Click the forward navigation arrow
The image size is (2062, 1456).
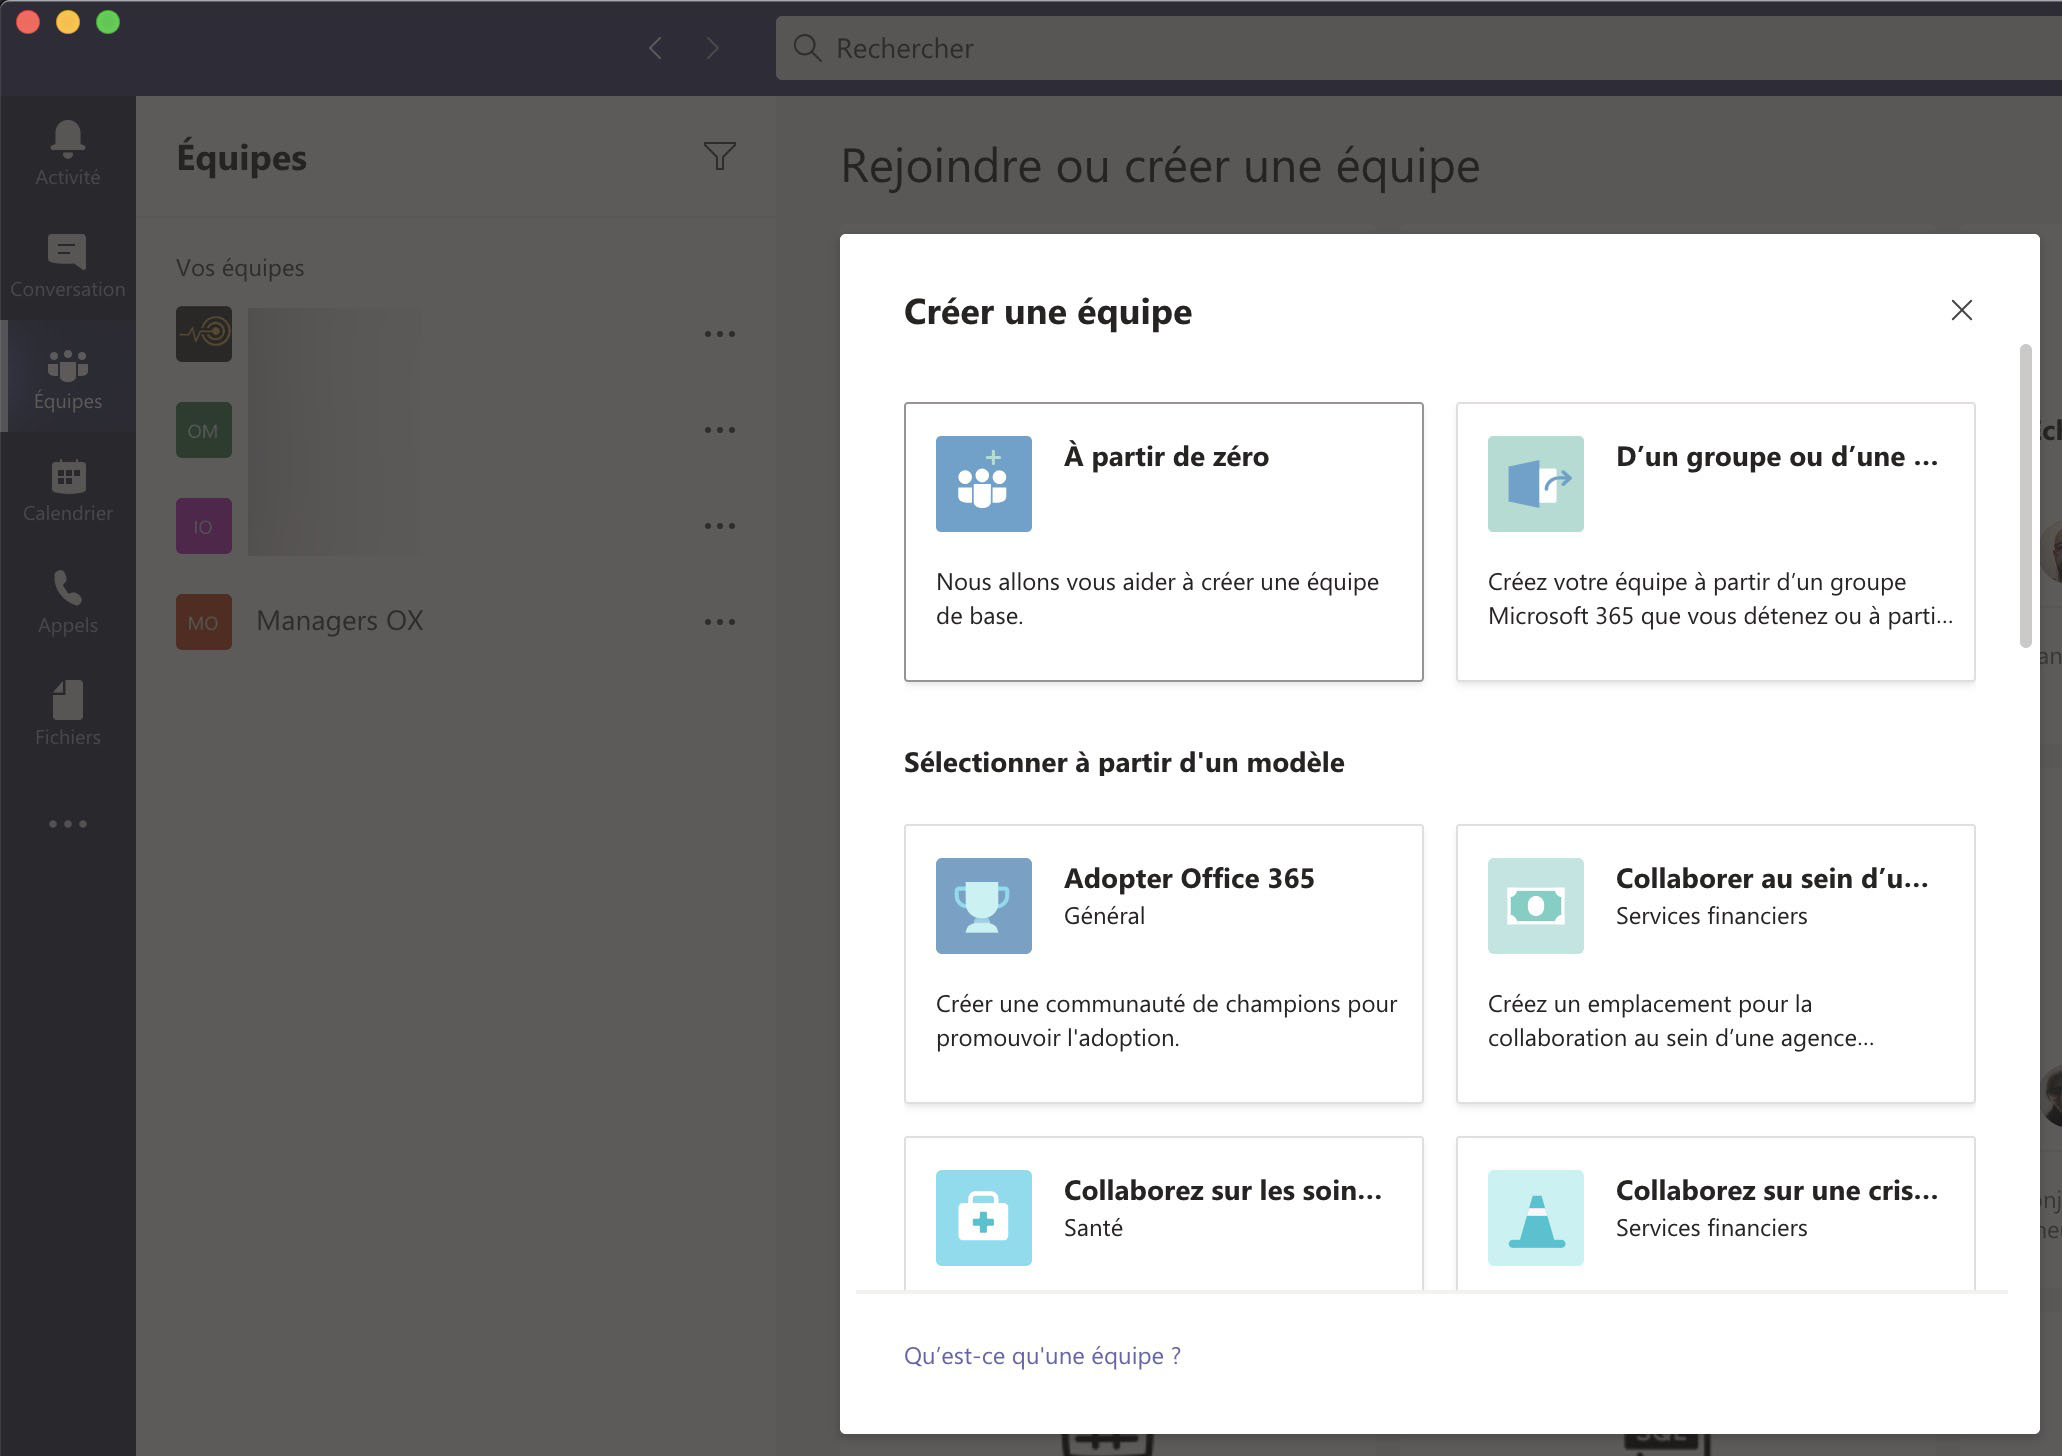(x=712, y=48)
